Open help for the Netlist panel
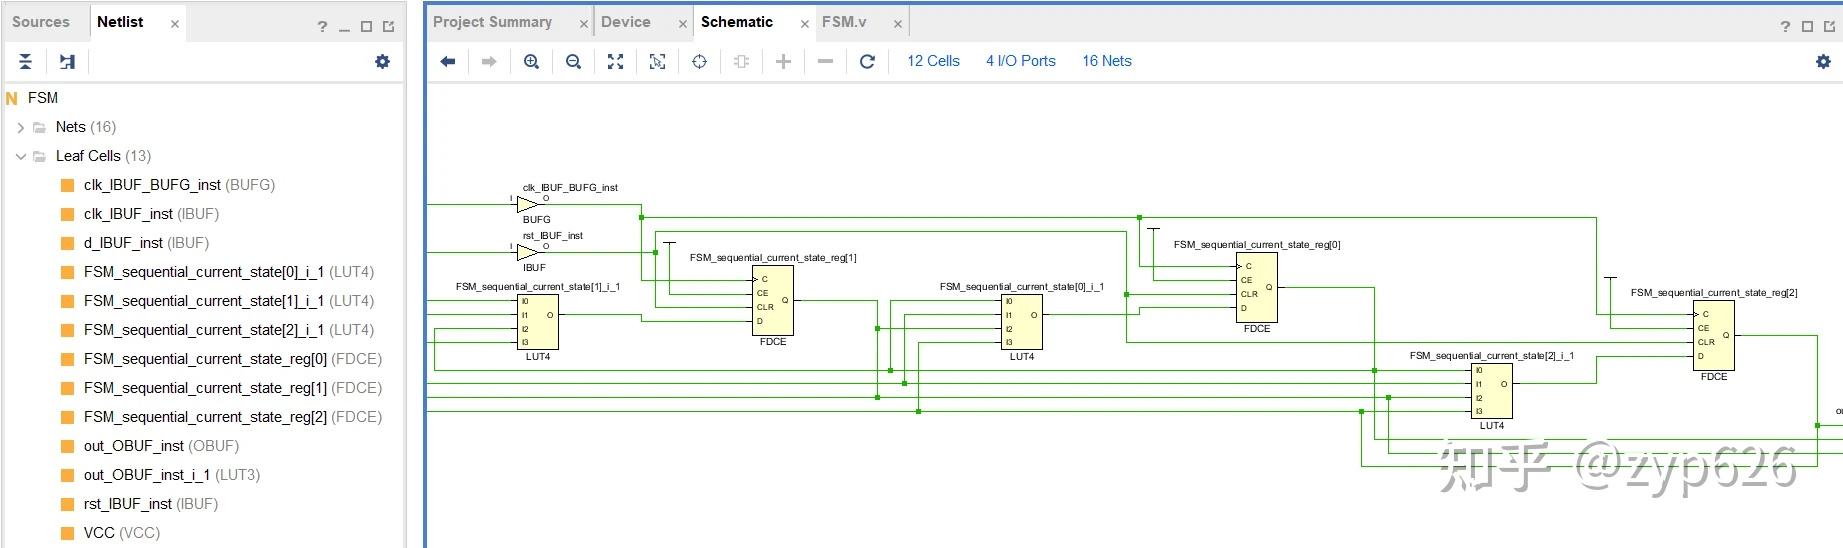Image resolution: width=1843 pixels, height=548 pixels. tap(322, 26)
